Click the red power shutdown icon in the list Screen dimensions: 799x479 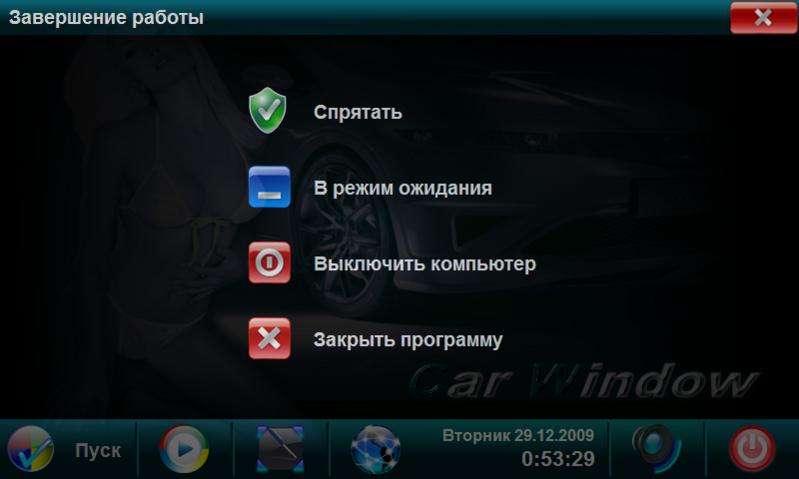point(269,262)
